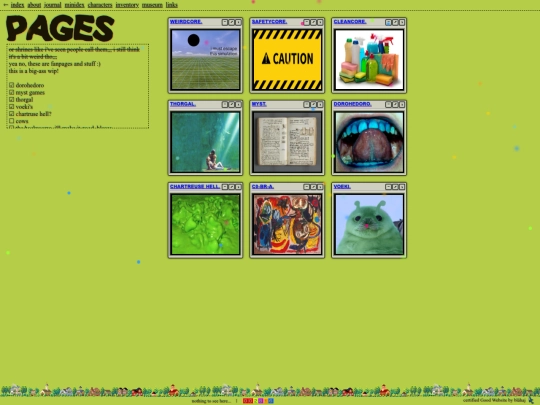Click the red counter box in footer
This screenshot has height=405, width=540.
pos(248,401)
